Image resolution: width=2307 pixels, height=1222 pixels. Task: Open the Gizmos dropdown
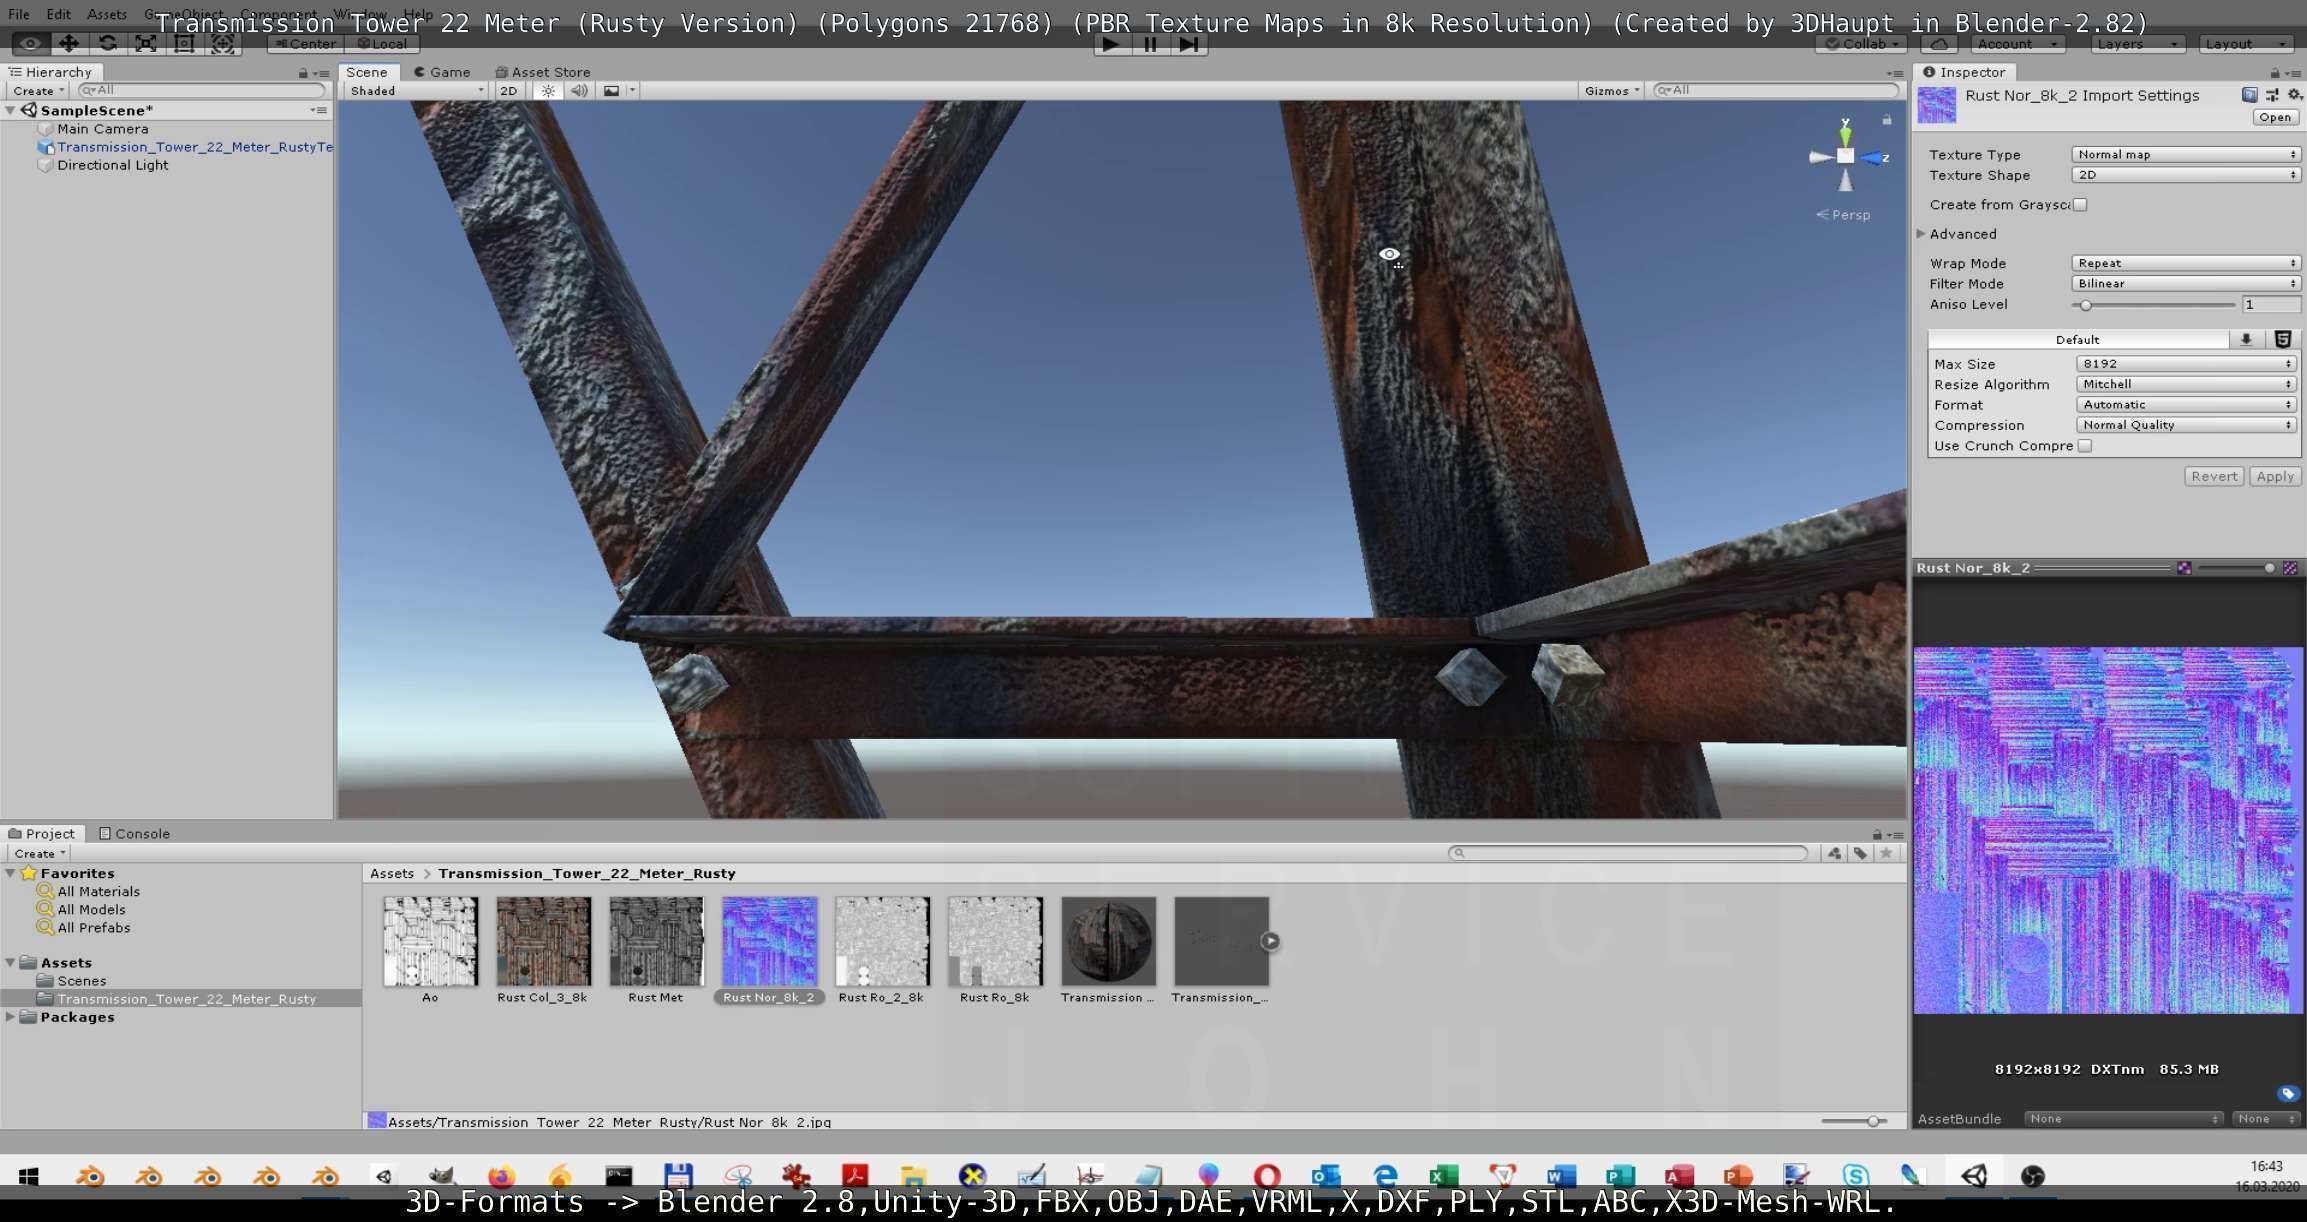(x=1611, y=91)
